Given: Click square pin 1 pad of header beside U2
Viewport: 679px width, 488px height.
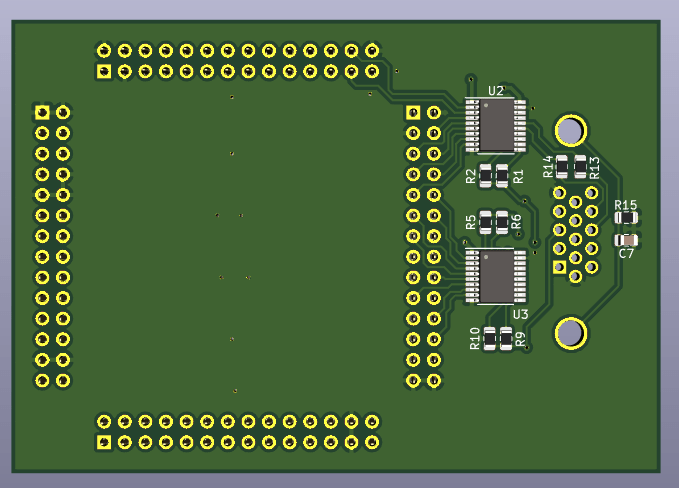Looking at the screenshot, I should 413,113.
